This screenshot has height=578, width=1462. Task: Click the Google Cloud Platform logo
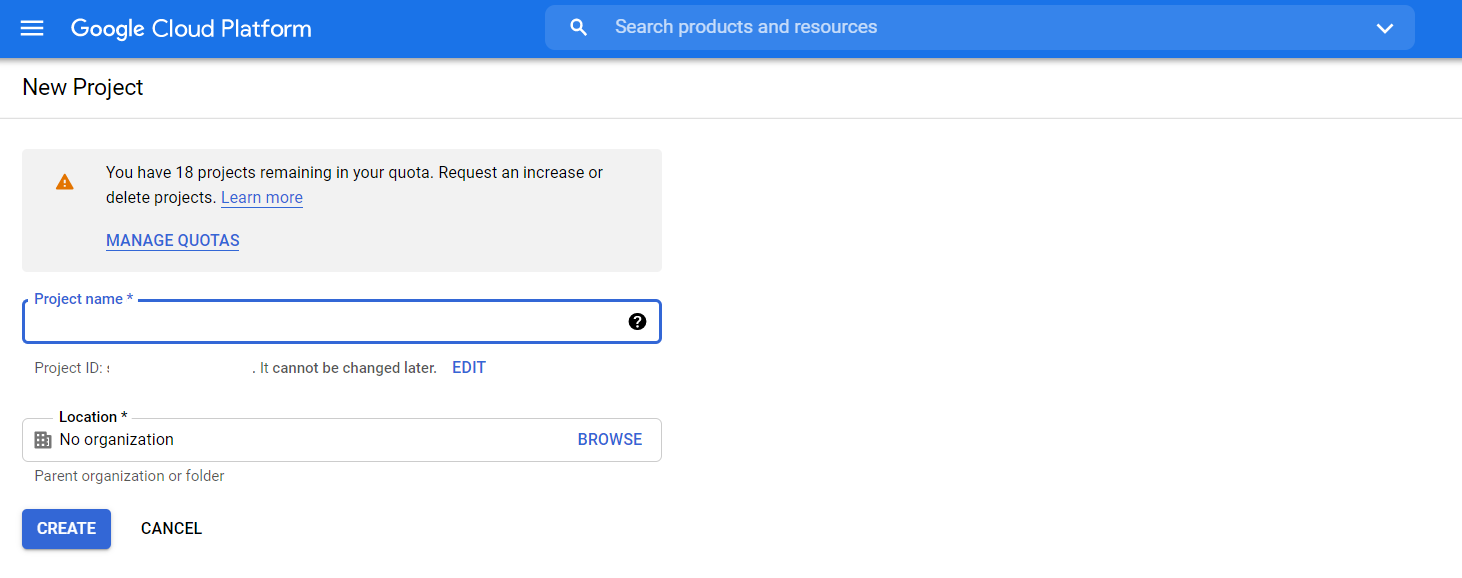point(191,28)
